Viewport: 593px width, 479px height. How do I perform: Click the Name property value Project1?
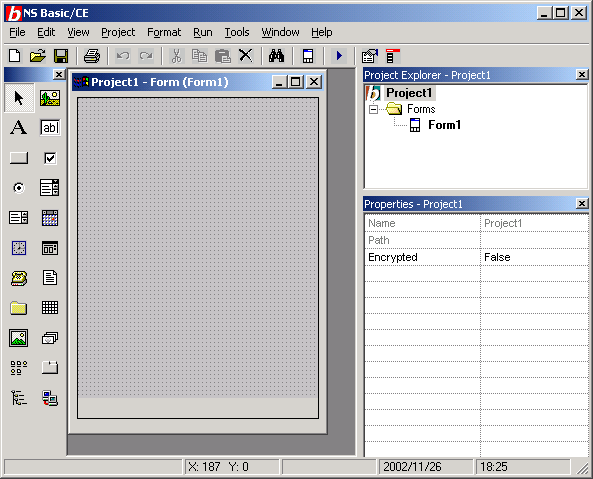tap(534, 223)
